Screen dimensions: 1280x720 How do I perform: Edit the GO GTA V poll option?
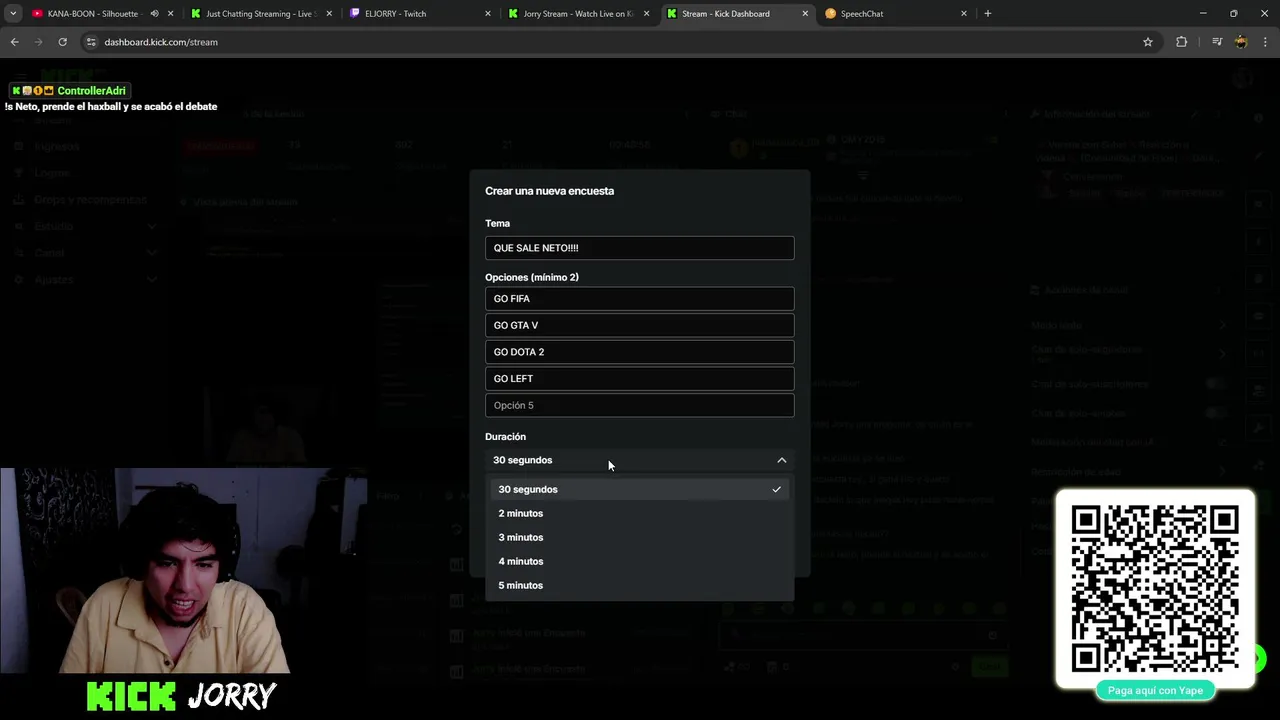tap(640, 325)
